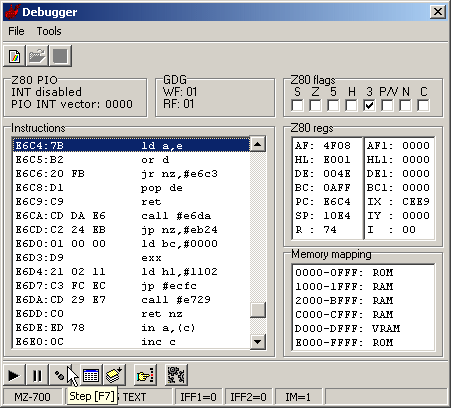
Task: Click memory mapping row D000-DFFF: VRAM
Action: click(348, 329)
